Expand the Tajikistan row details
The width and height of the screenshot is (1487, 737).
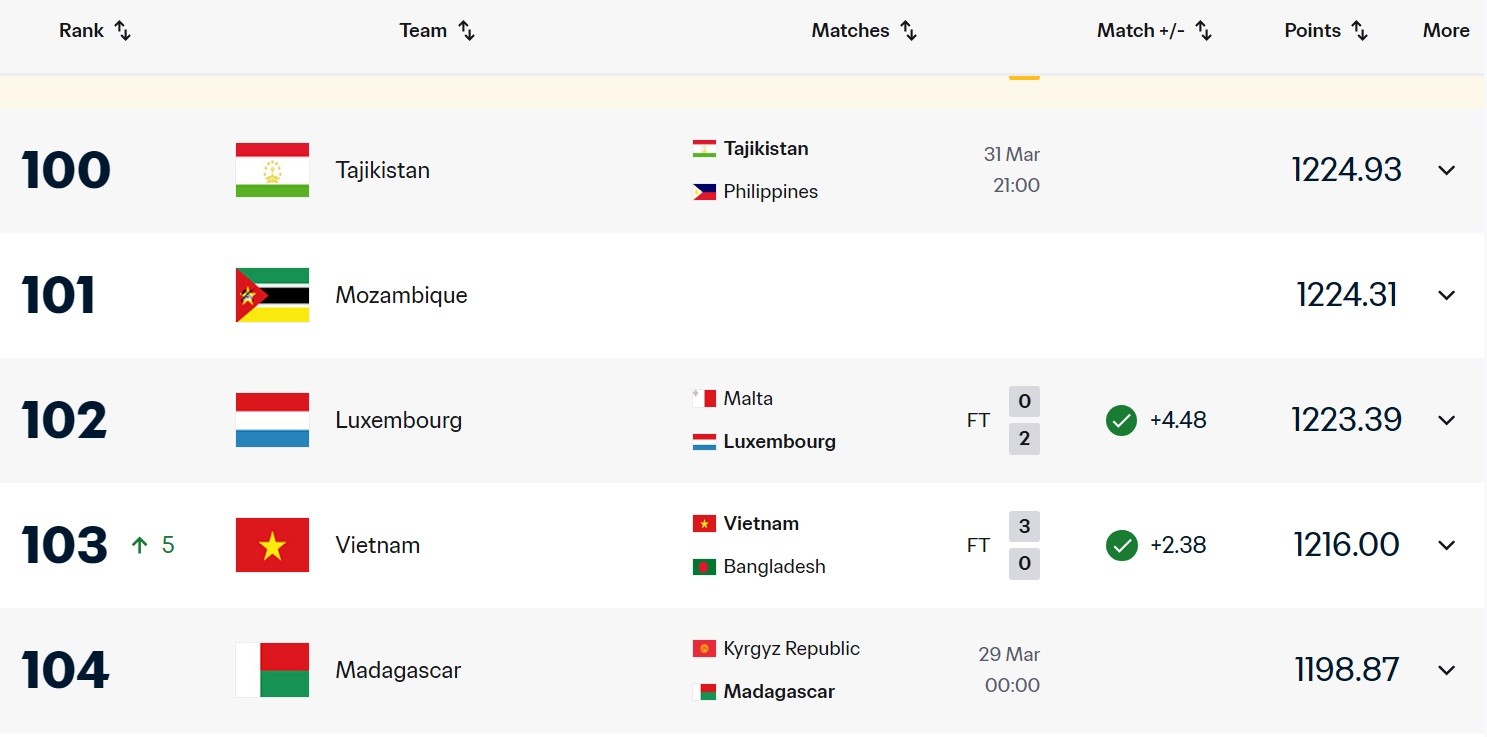click(1446, 170)
